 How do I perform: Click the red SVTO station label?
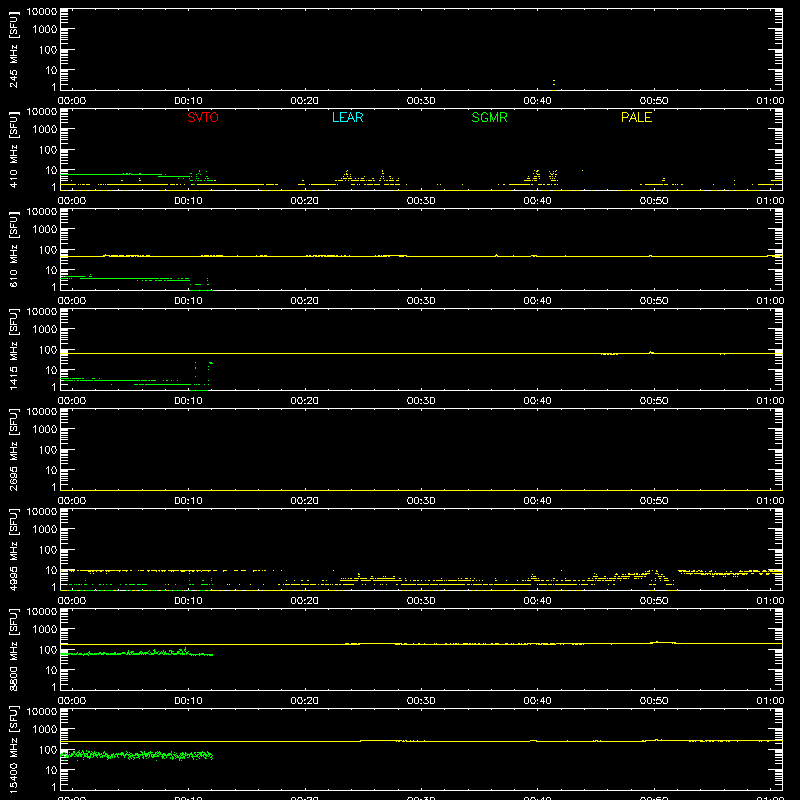[x=203, y=117]
